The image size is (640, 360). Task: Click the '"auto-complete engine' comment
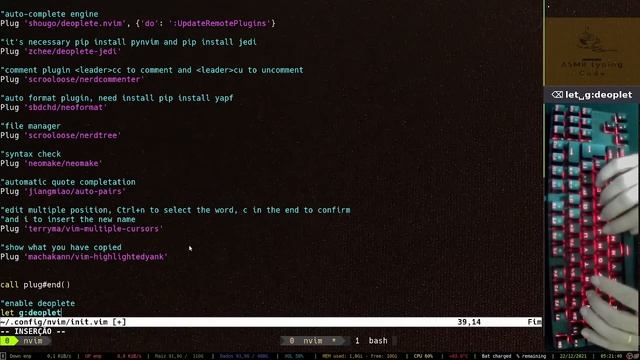(x=49, y=14)
